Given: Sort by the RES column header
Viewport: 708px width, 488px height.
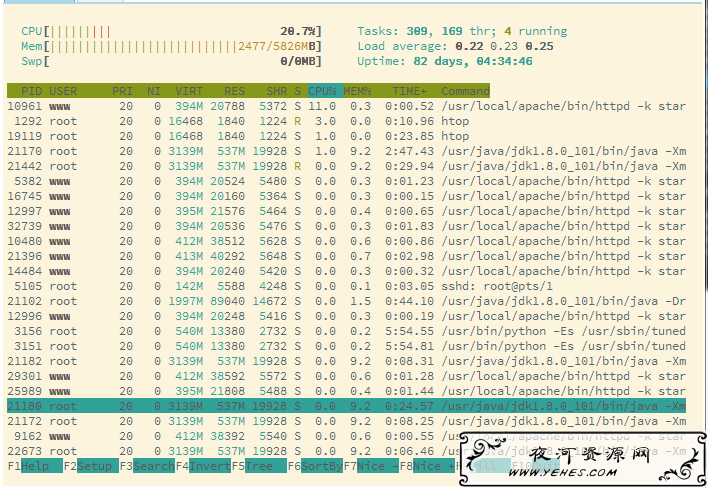Looking at the screenshot, I should pyautogui.click(x=234, y=91).
